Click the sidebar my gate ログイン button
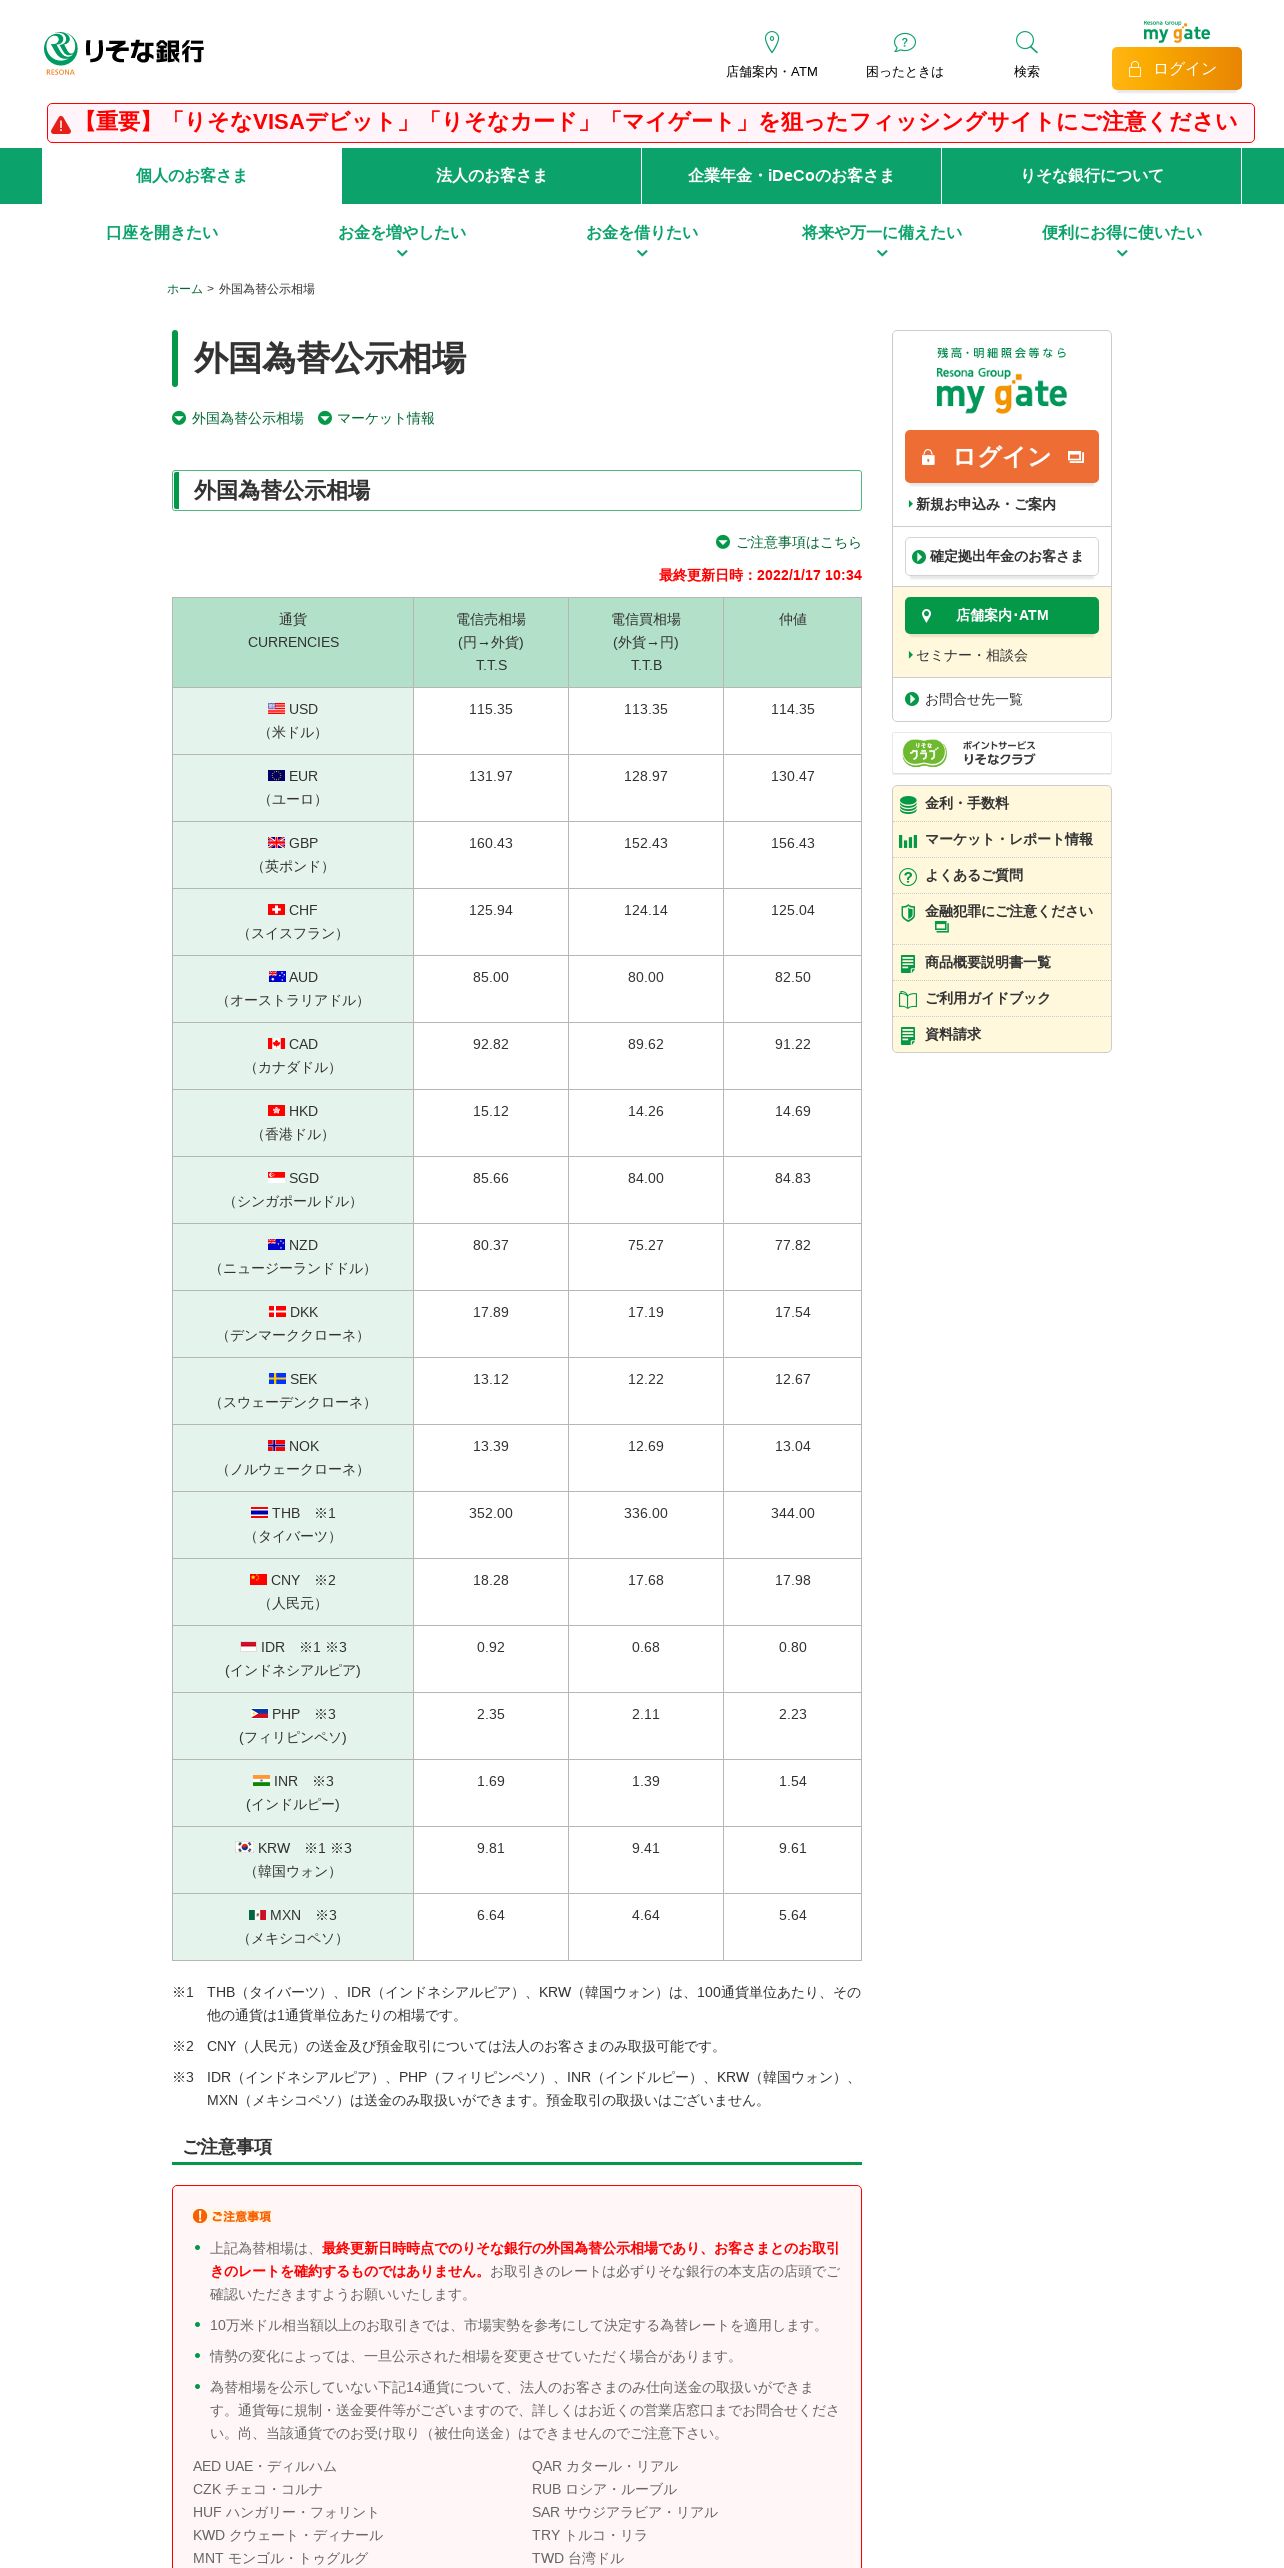Screen dimensions: 1284x2568 1002,457
